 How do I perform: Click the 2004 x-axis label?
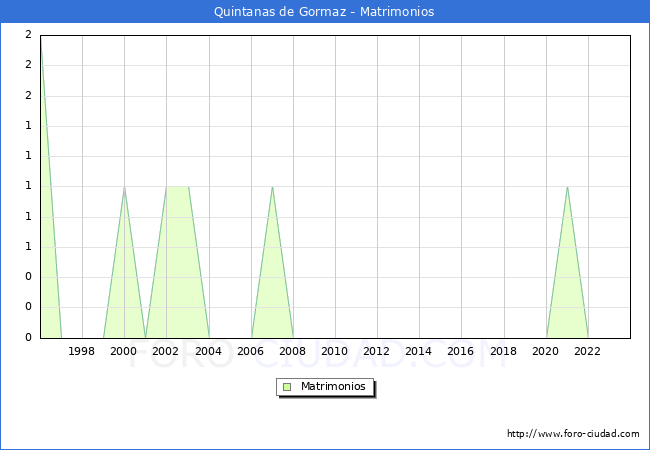click(208, 351)
